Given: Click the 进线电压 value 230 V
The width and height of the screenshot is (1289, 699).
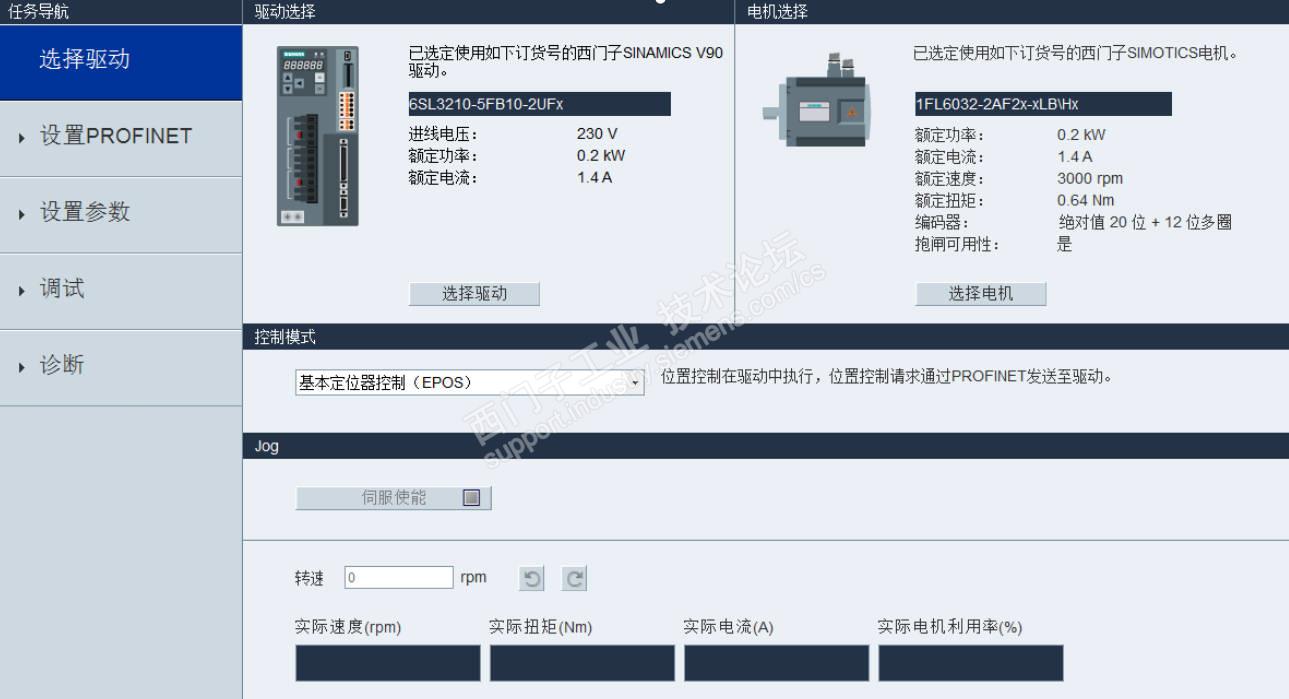Looking at the screenshot, I should coord(597,133).
